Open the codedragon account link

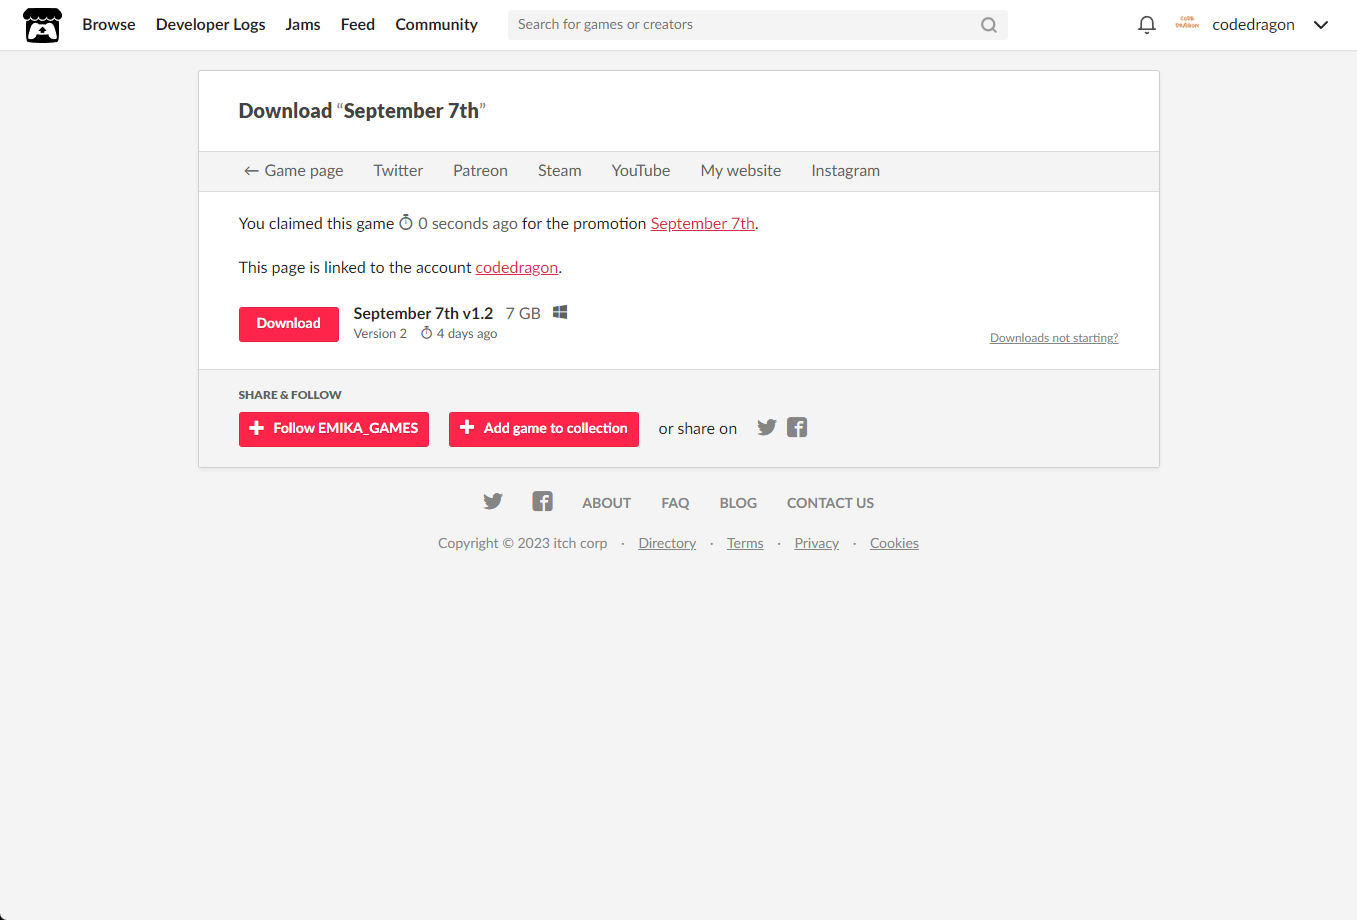(x=517, y=268)
